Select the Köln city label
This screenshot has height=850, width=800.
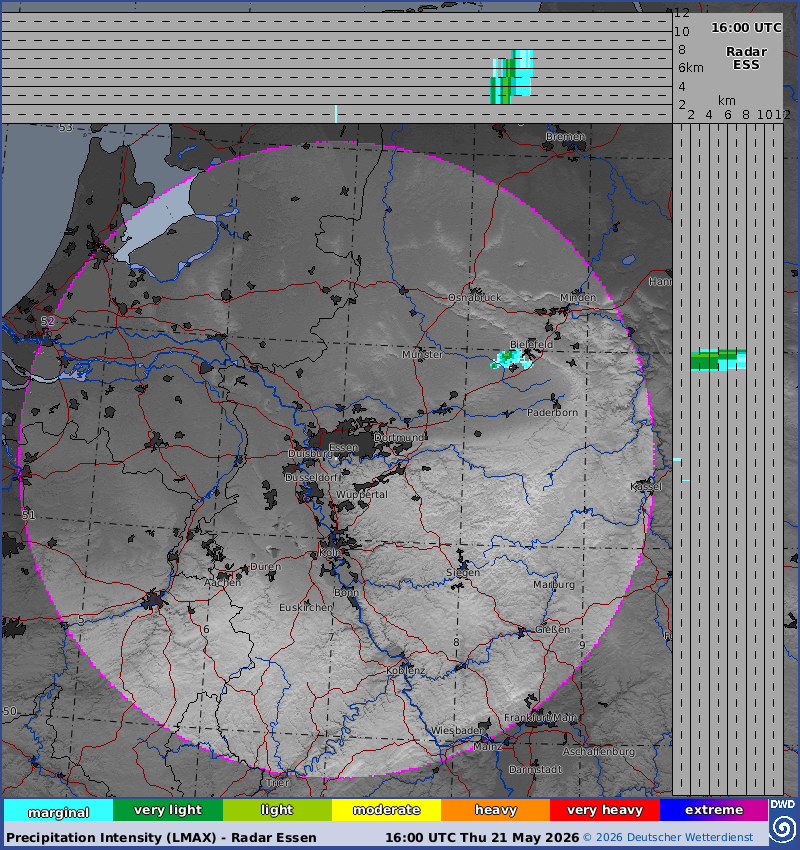[330, 552]
